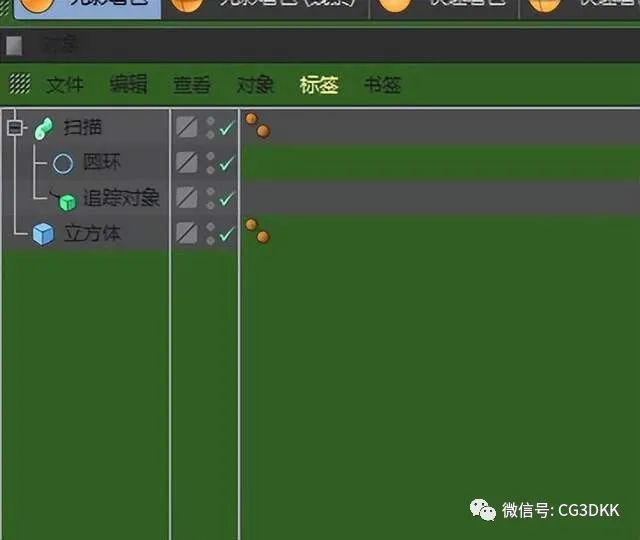The height and width of the screenshot is (540, 640).
Task: Toggle editor visibility dot for 立方体
Action: tap(211, 227)
